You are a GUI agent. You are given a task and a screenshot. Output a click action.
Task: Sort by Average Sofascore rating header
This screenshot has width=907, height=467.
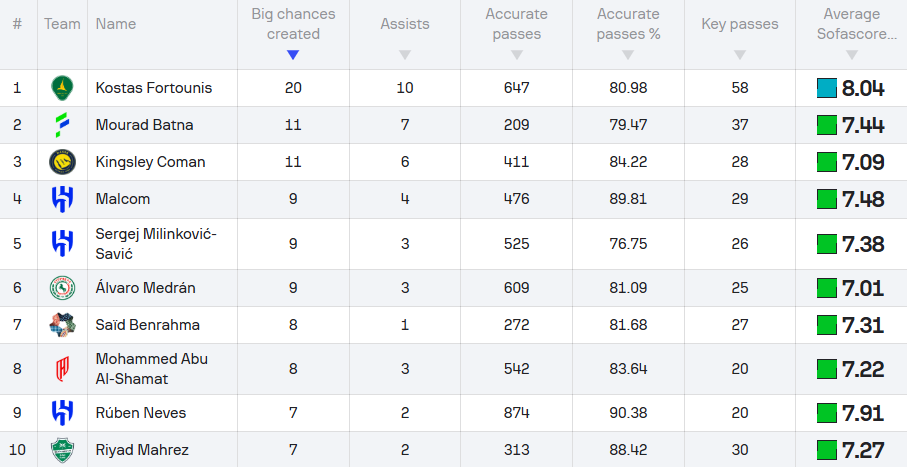[x=851, y=24]
